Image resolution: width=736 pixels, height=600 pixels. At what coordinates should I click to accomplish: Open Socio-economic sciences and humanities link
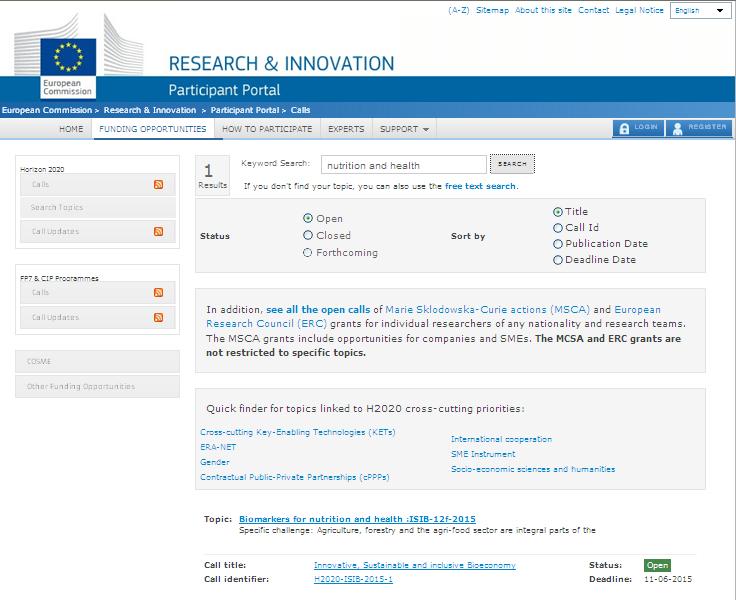click(x=533, y=469)
